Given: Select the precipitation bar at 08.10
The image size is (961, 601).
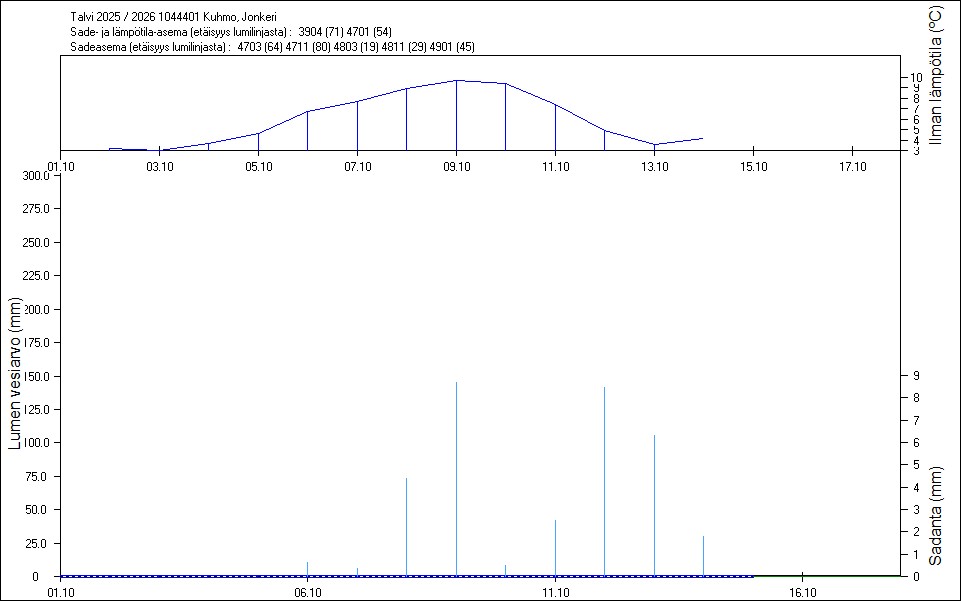Looking at the screenshot, I should [x=406, y=527].
